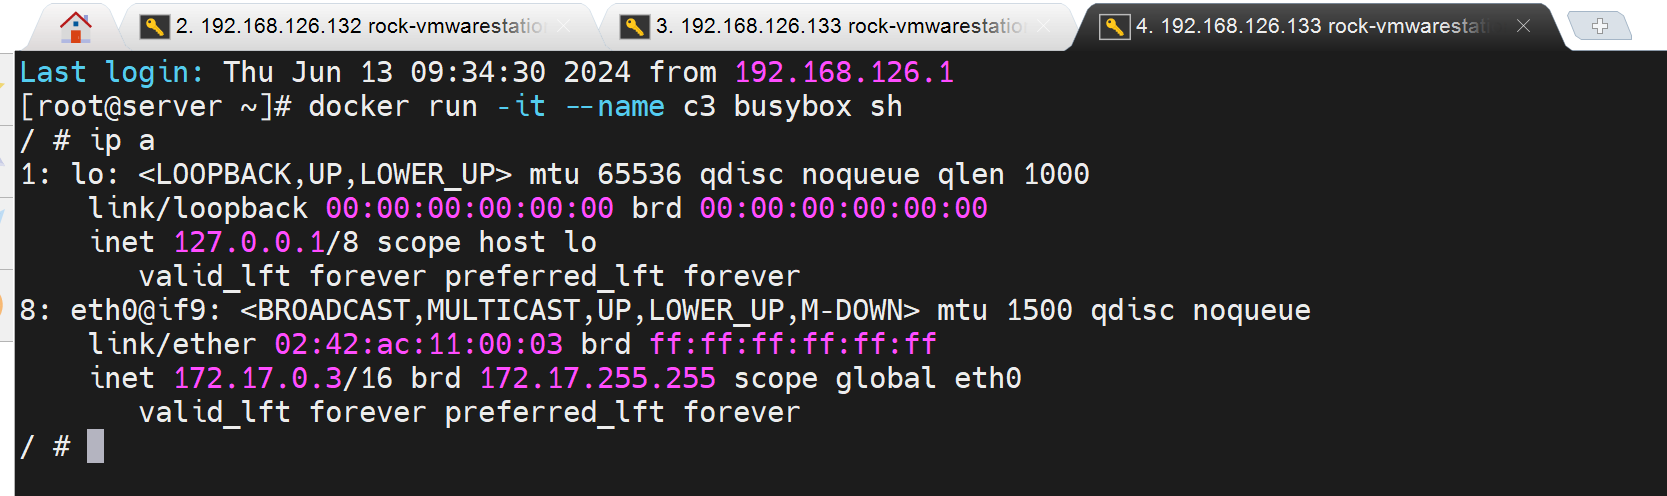Screen dimensions: 1667x496
Task: Open the Home tab house icon
Action: (x=75, y=26)
